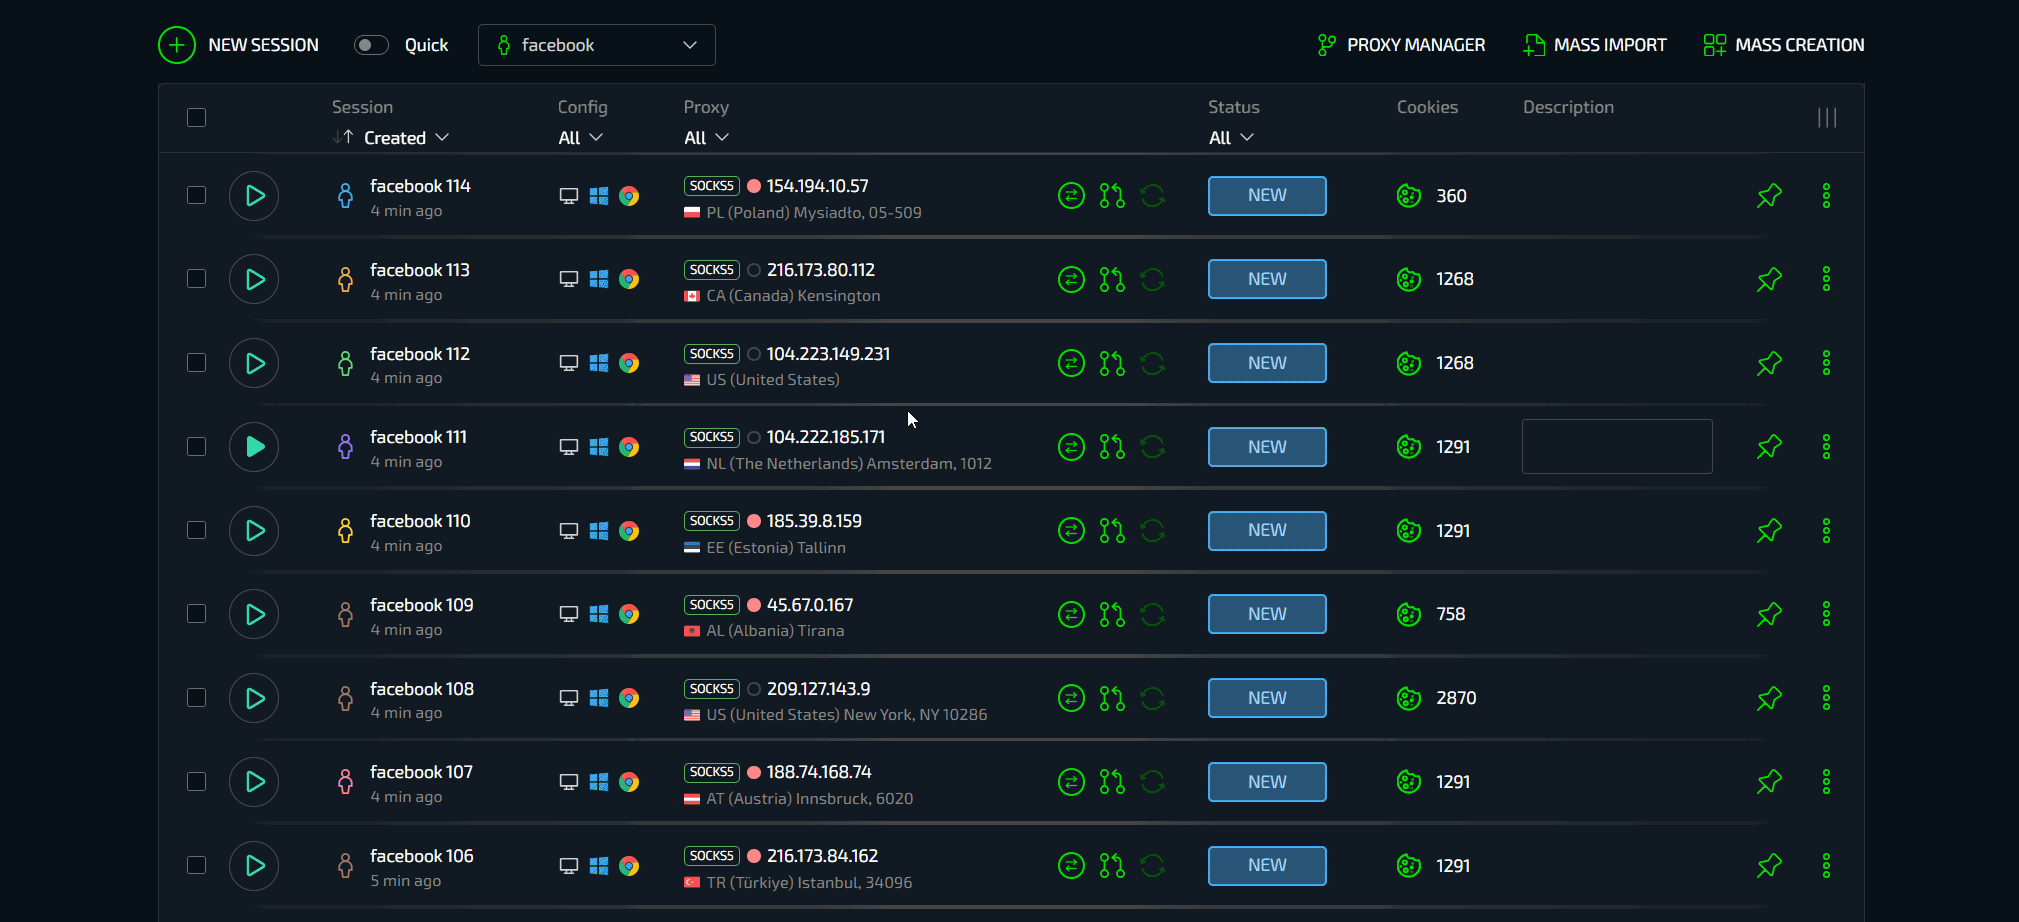This screenshot has height=922, width=2019.
Task: Click cookies icon in facebook 108 row
Action: pyautogui.click(x=1409, y=698)
